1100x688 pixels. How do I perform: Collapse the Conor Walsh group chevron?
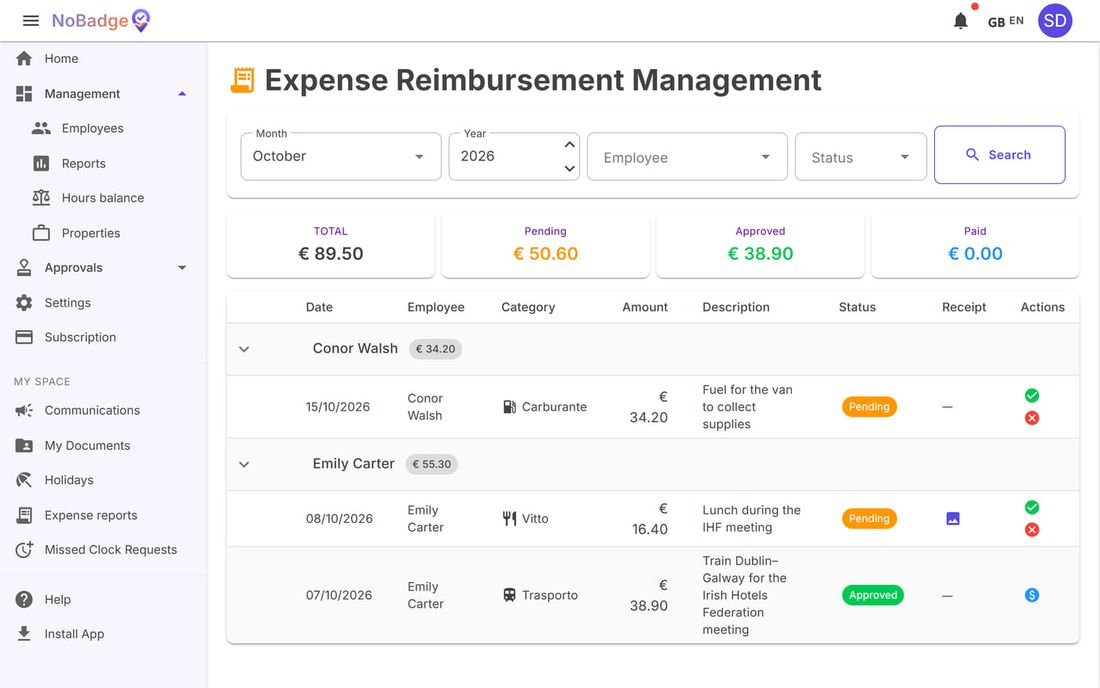[x=244, y=349]
